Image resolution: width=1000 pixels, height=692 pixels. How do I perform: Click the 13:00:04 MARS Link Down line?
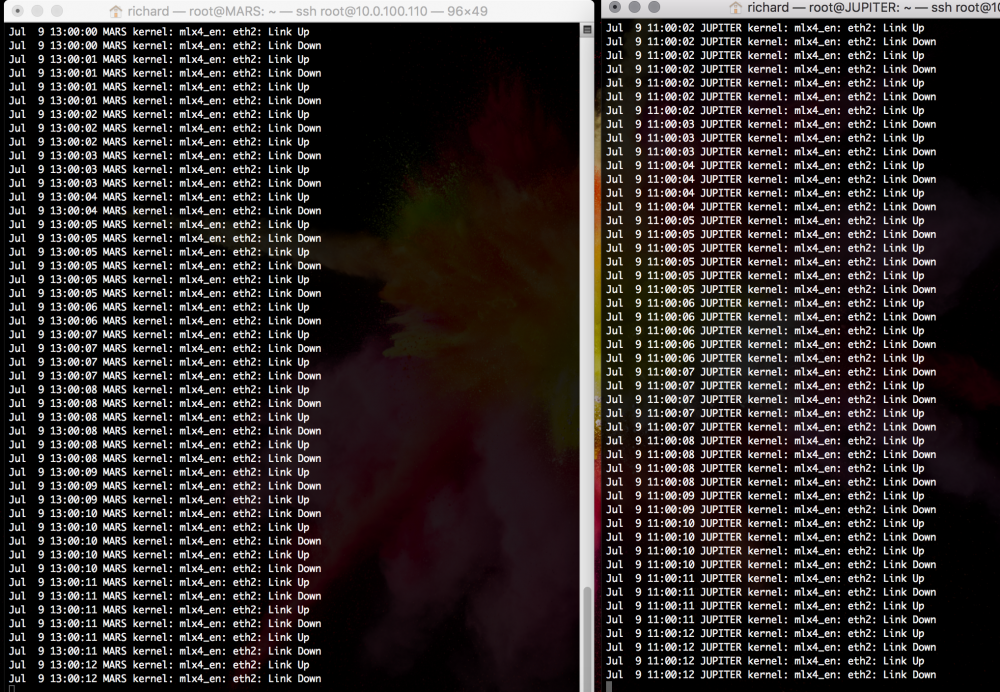pyautogui.click(x=165, y=210)
